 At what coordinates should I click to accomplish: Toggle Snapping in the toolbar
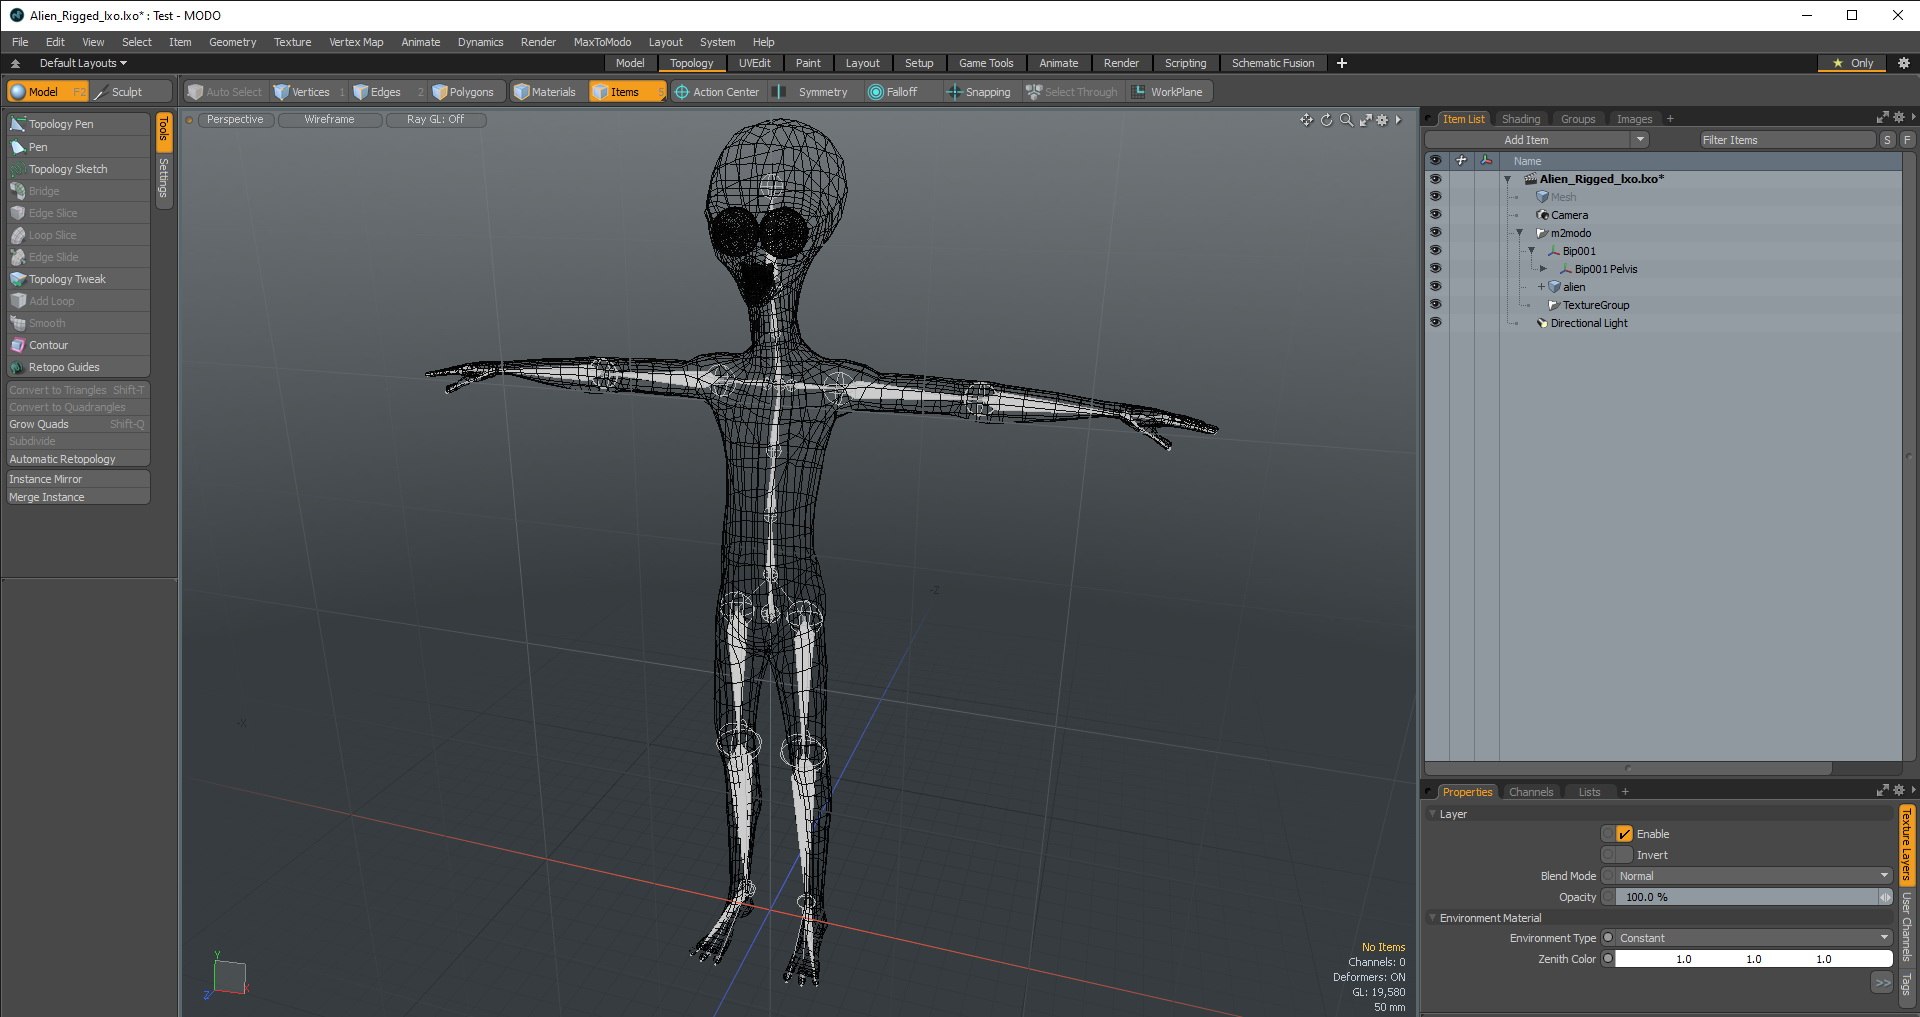click(x=979, y=92)
